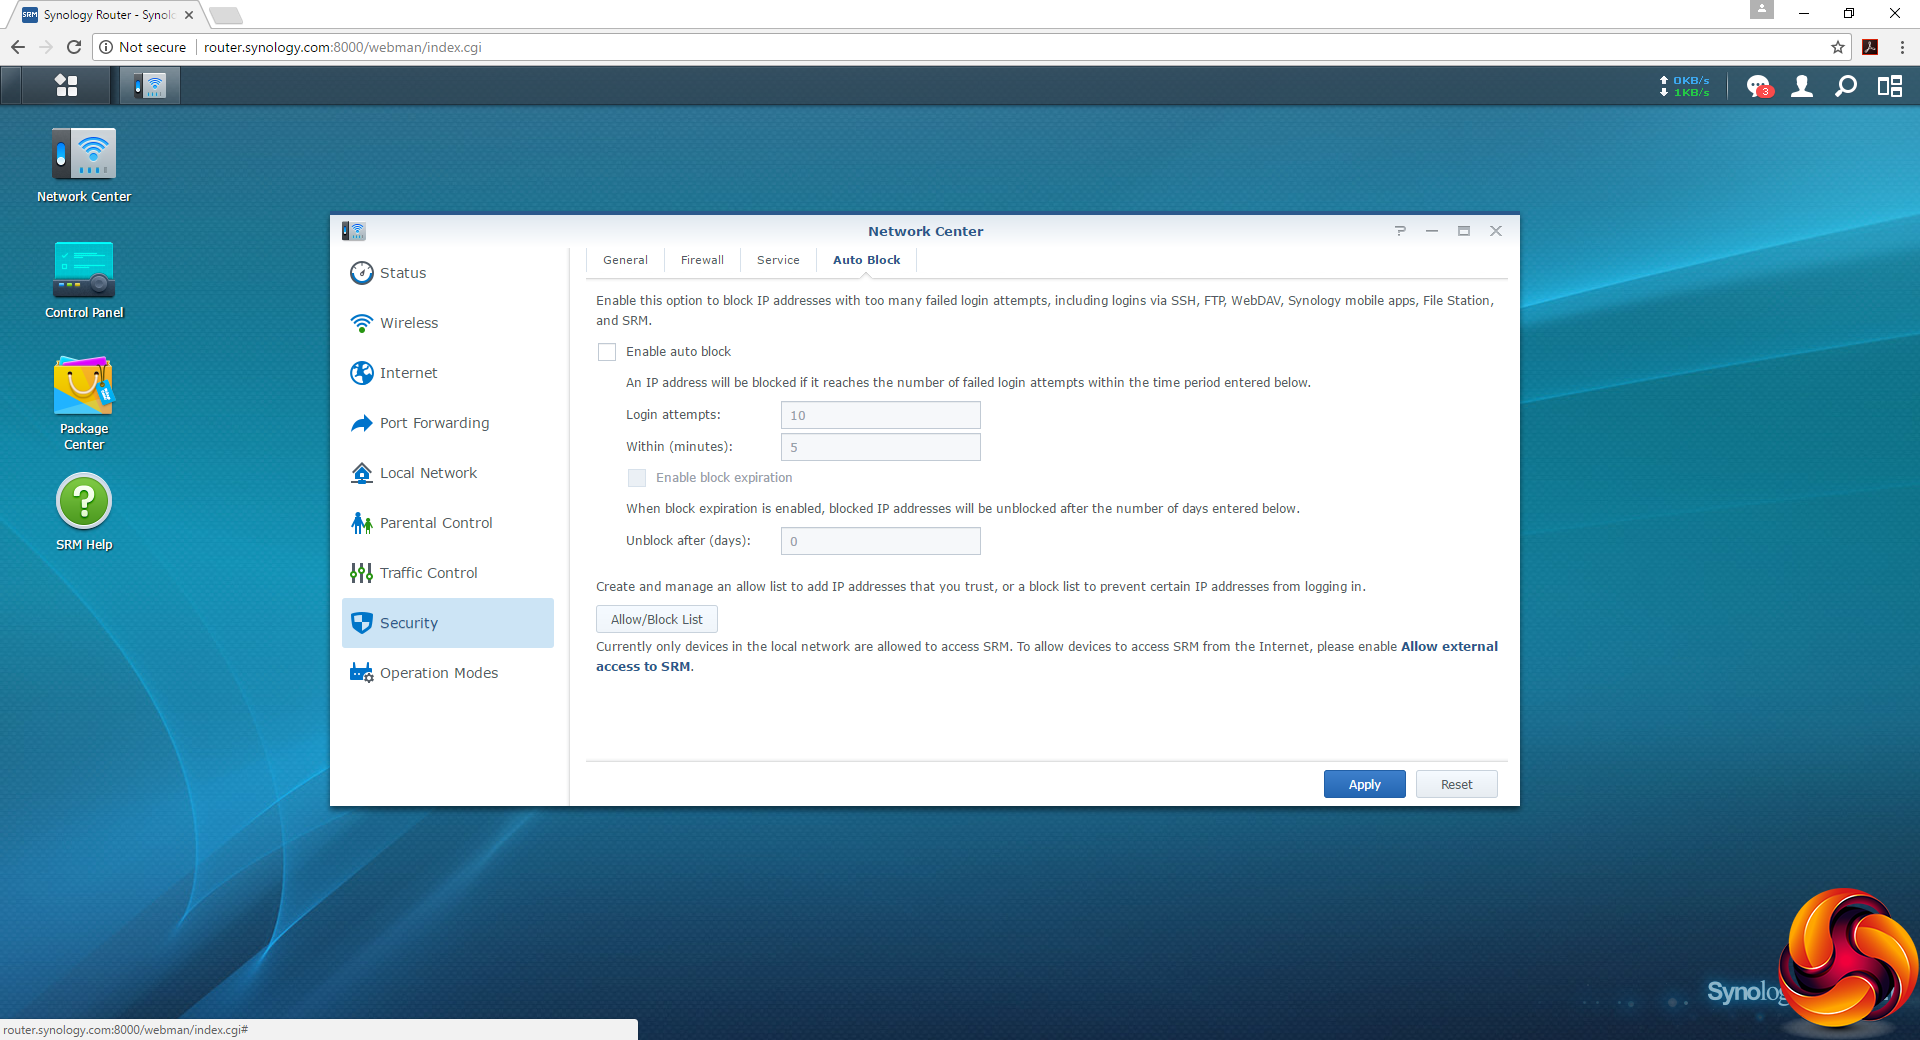Viewport: 1920px width, 1040px height.
Task: Click the PDF extension icon in Chrome
Action: pos(1870,47)
